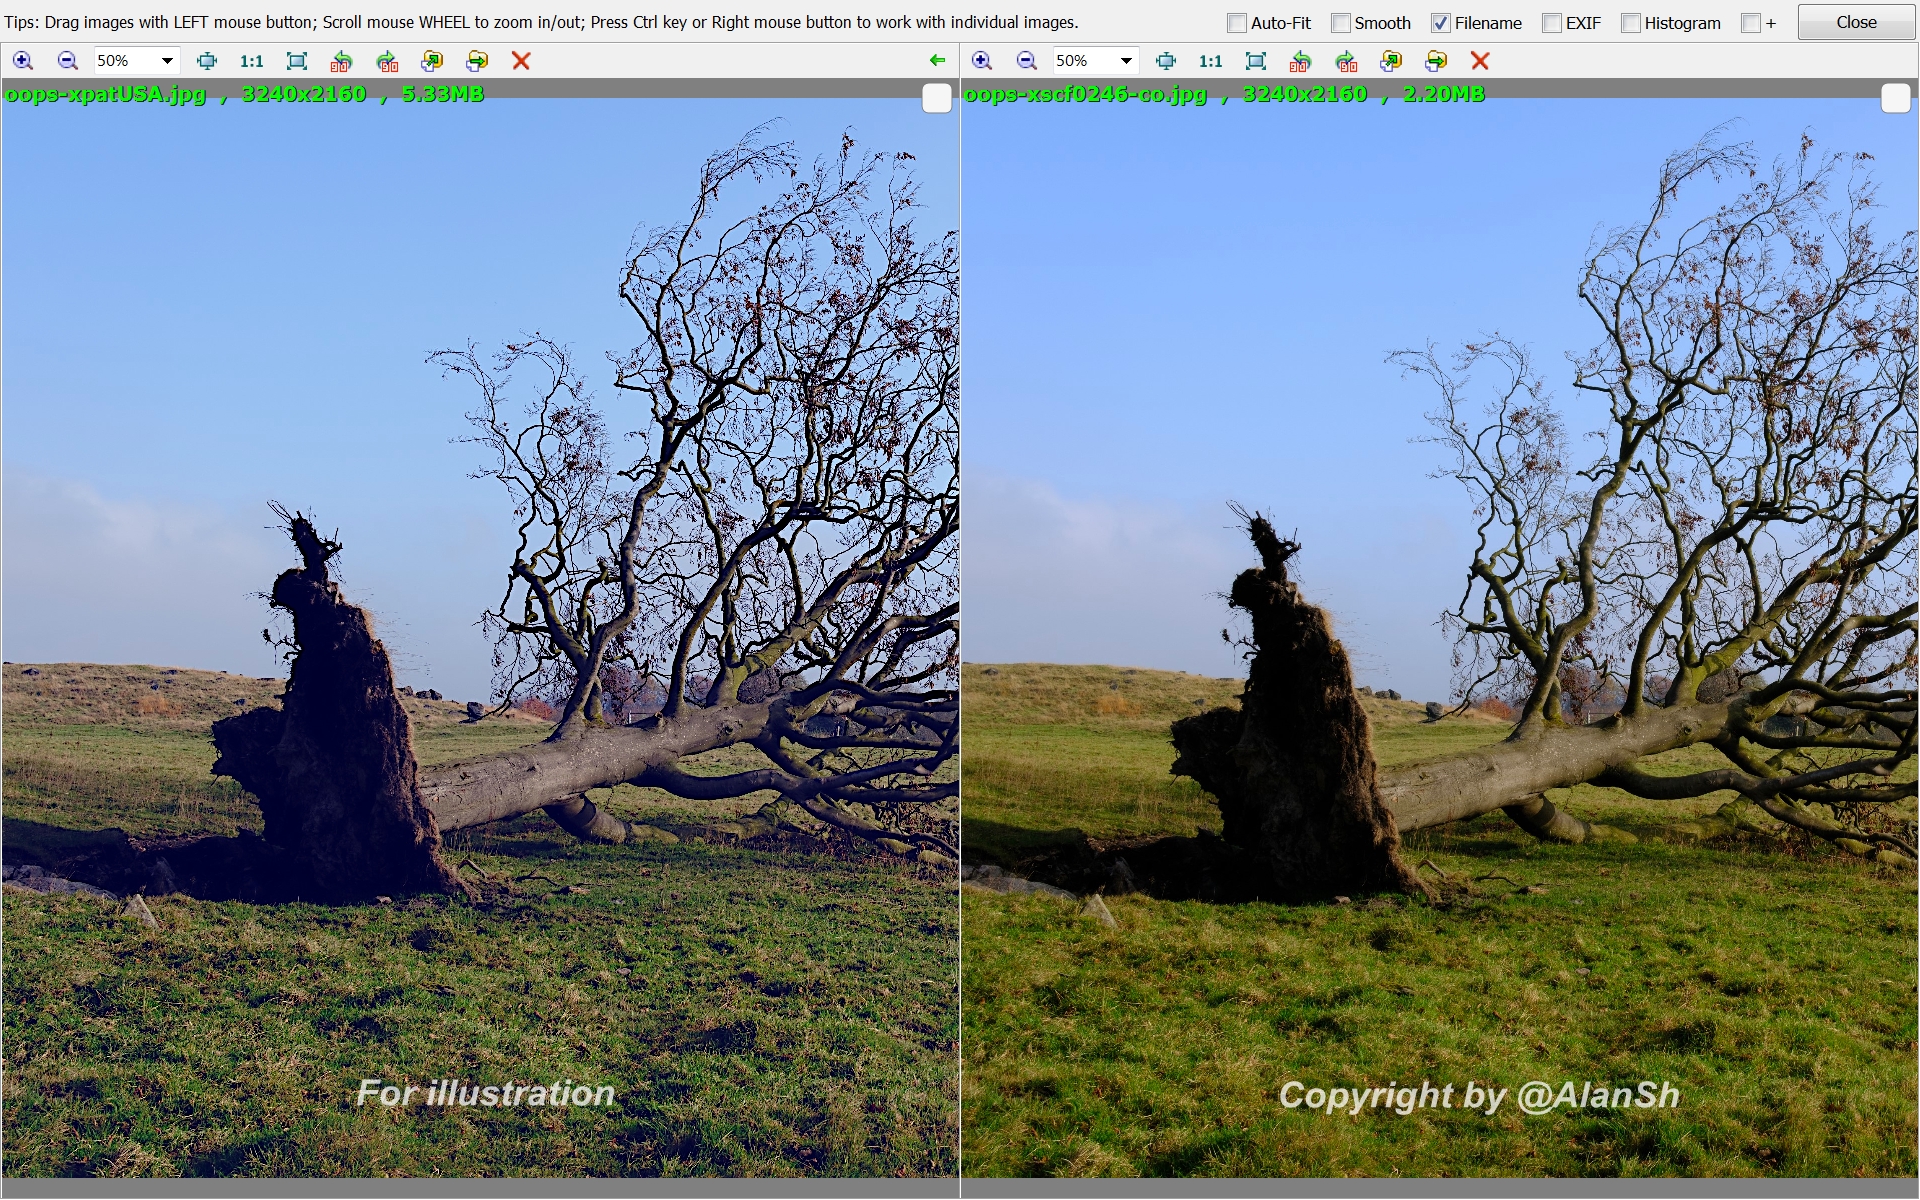
Task: Set the left image to 1:1 size
Action: coord(251,61)
